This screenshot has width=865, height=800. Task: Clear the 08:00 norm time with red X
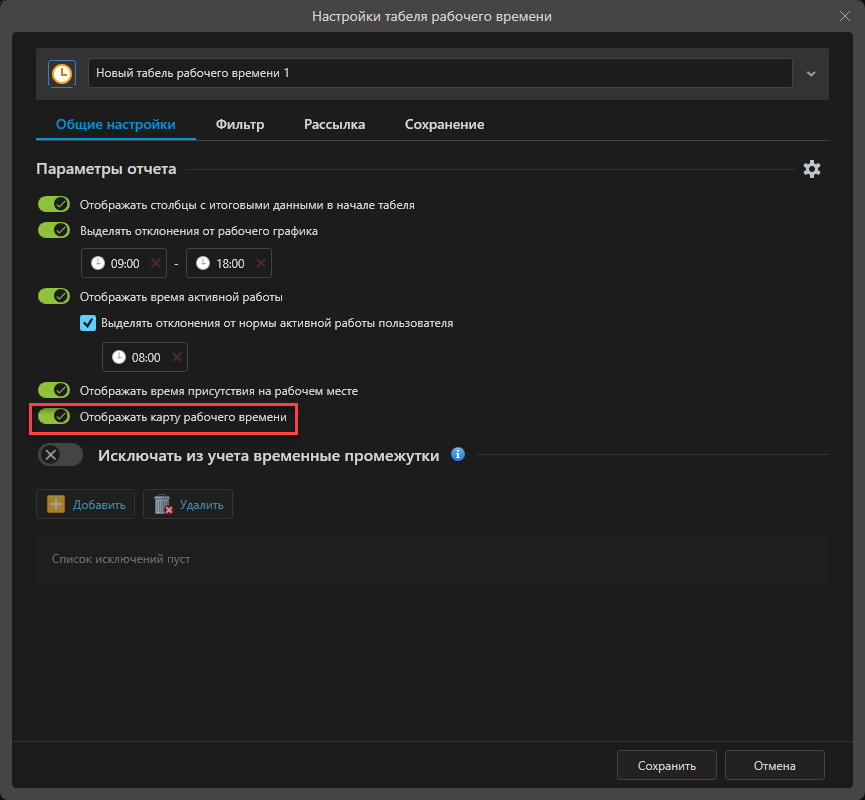coord(177,357)
